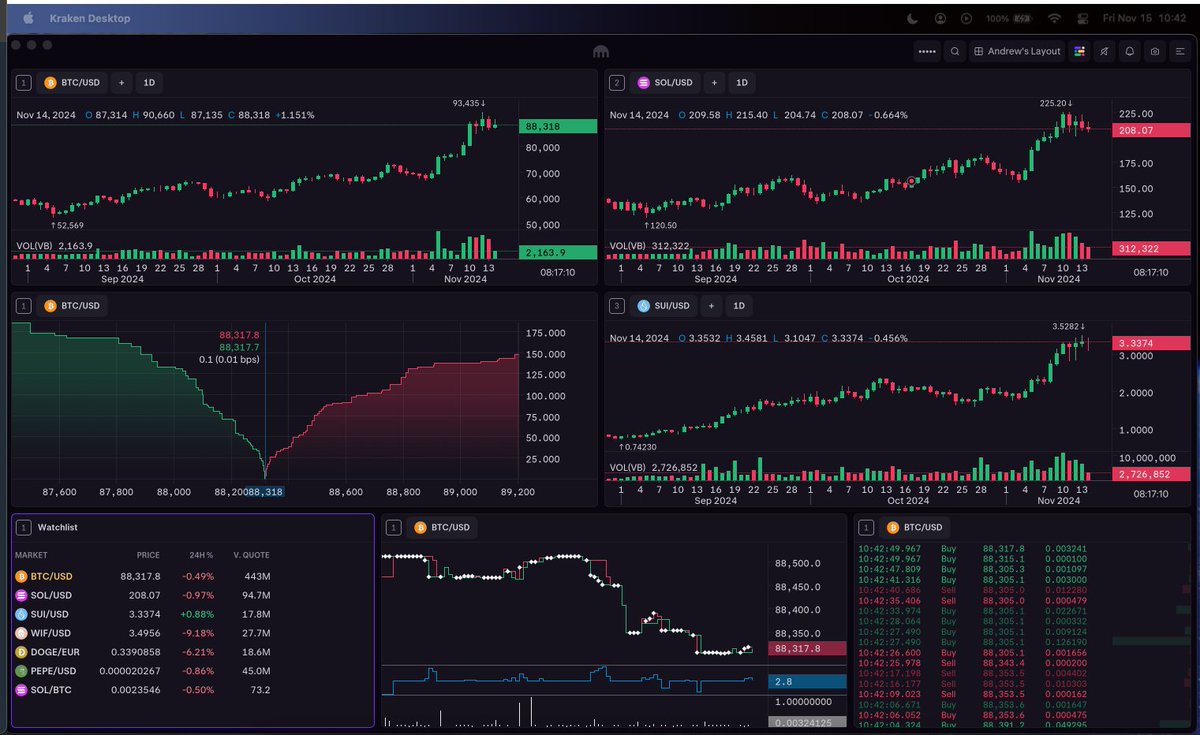Screen dimensions: 1200x735
Task: Open the Andrew's Layout selector
Action: 1017,51
